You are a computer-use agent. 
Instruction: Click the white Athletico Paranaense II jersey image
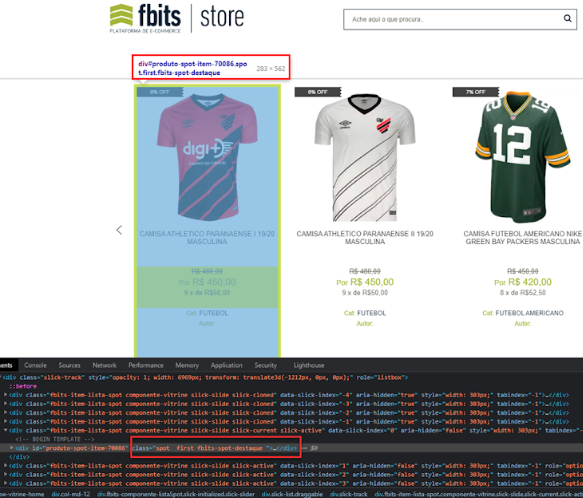(x=365, y=158)
